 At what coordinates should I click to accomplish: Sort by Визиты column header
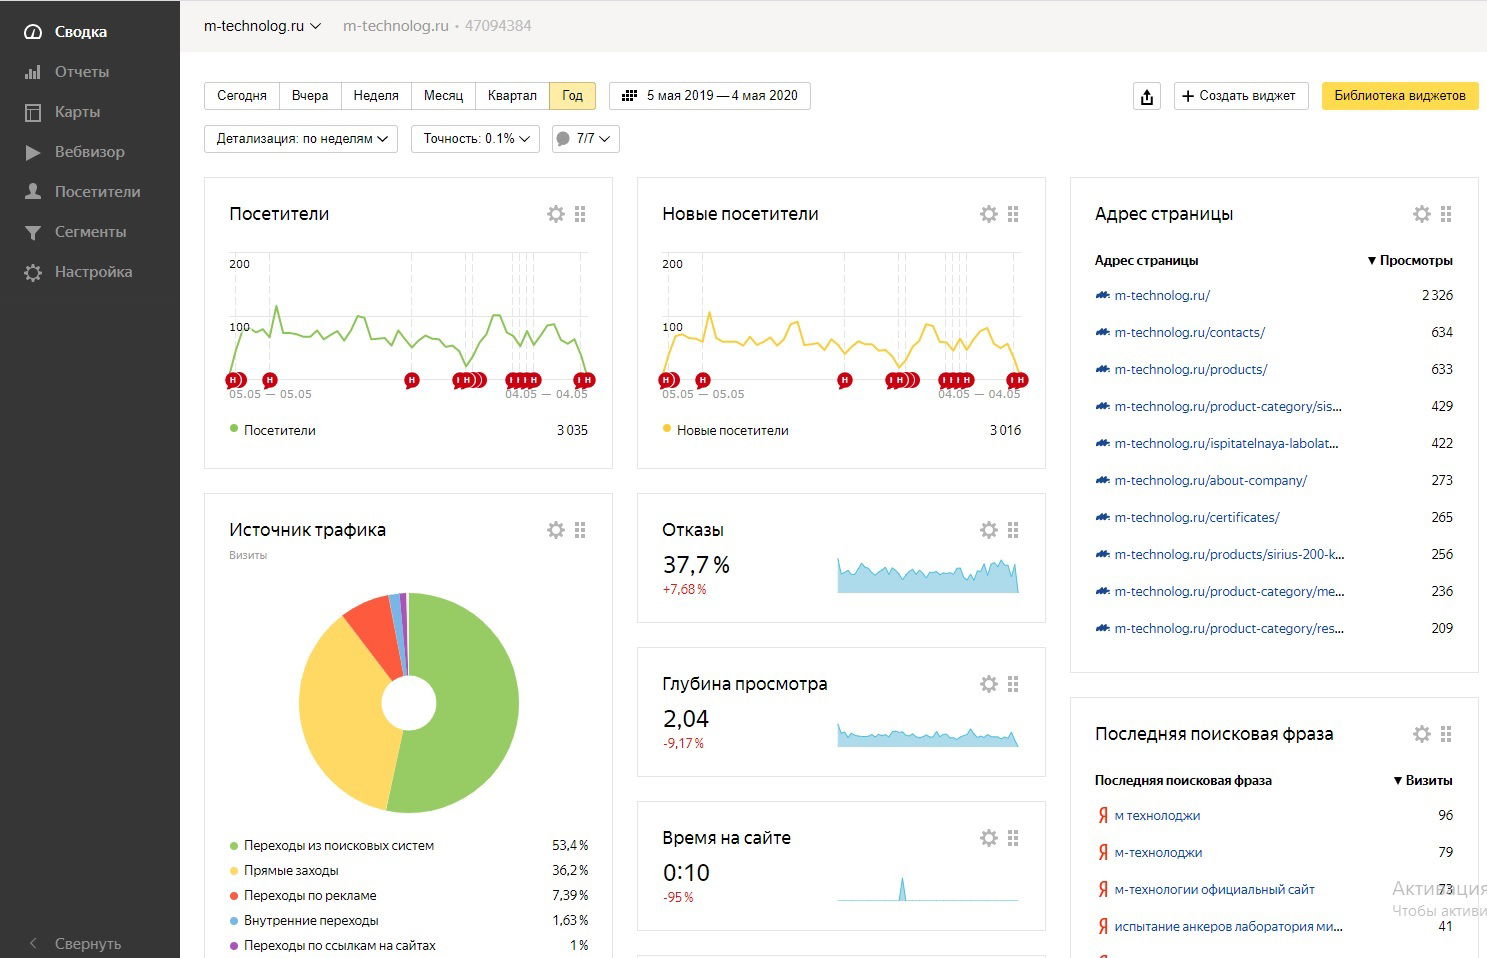click(1423, 780)
